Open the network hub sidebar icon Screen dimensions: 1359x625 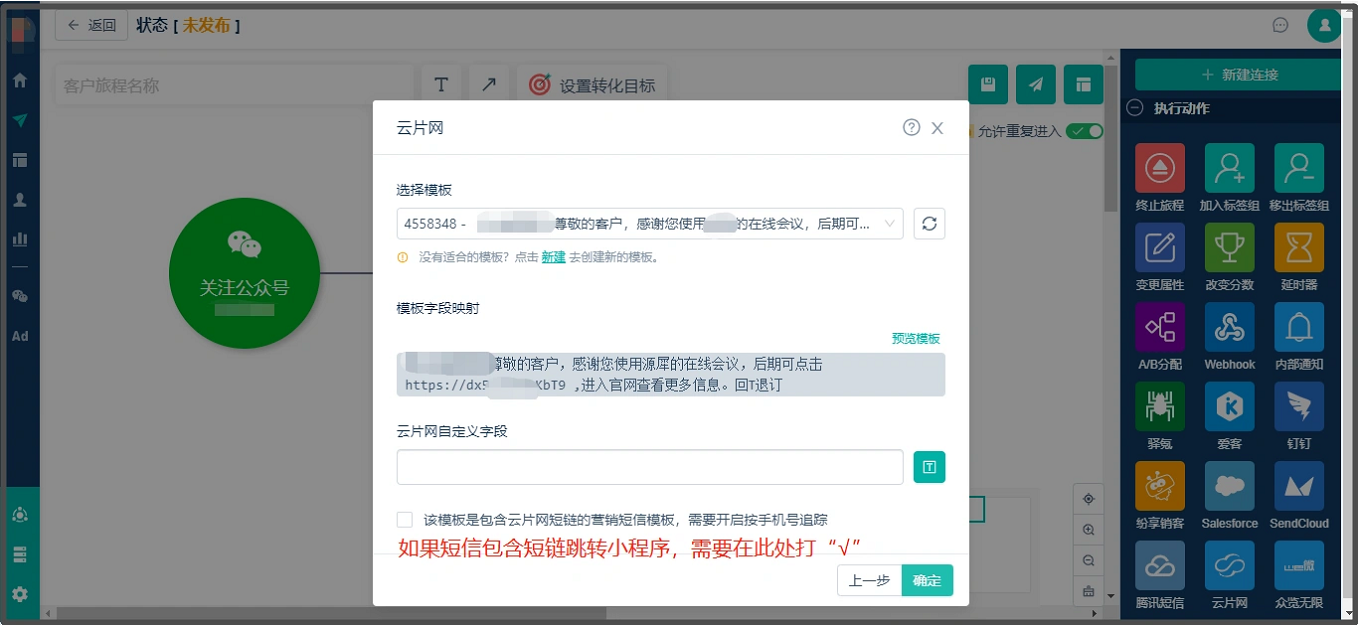pos(19,515)
